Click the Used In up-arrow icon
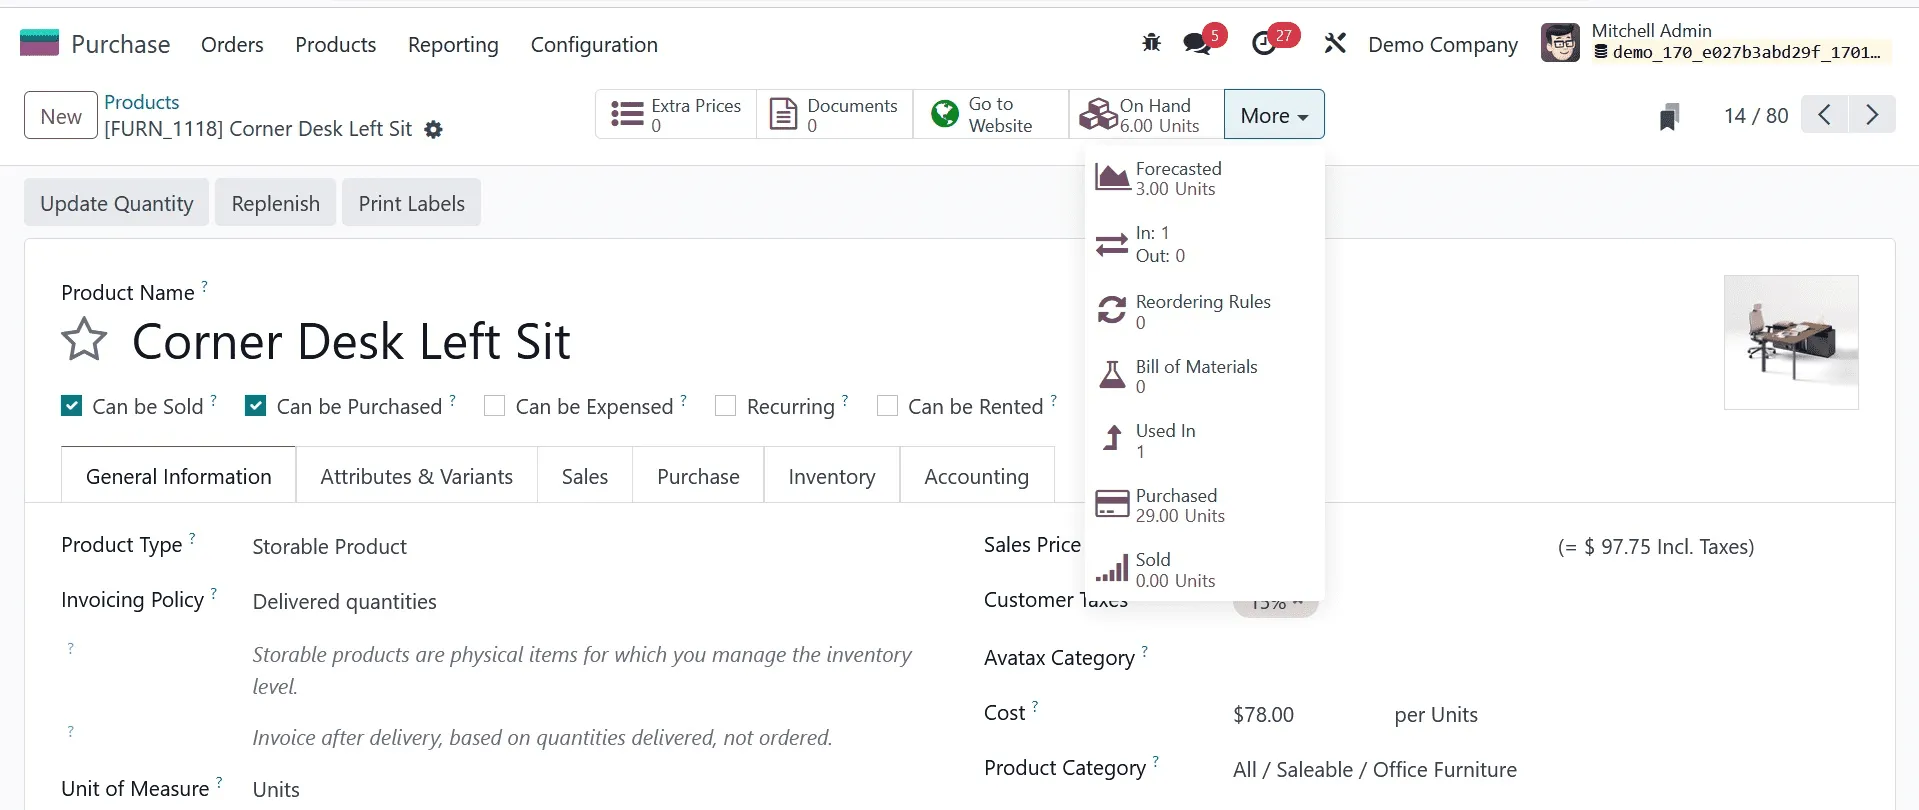This screenshot has width=1919, height=810. point(1112,439)
